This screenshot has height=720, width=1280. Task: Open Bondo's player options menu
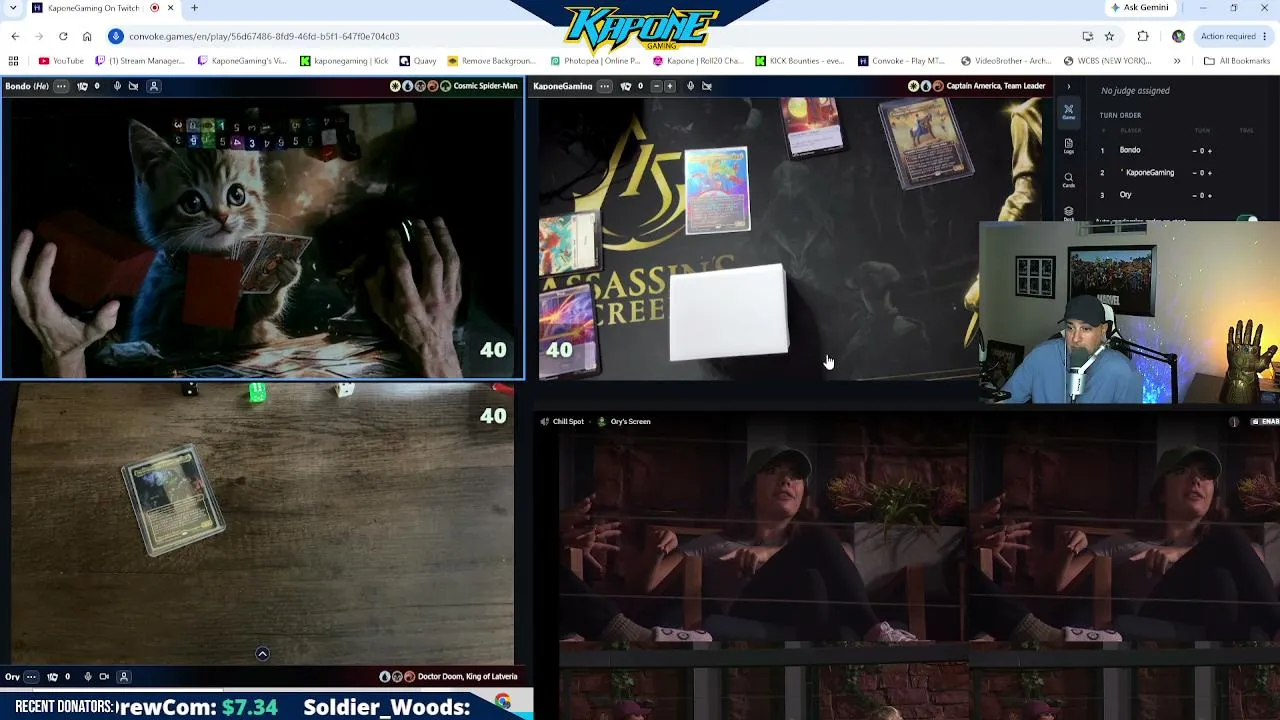click(x=61, y=86)
